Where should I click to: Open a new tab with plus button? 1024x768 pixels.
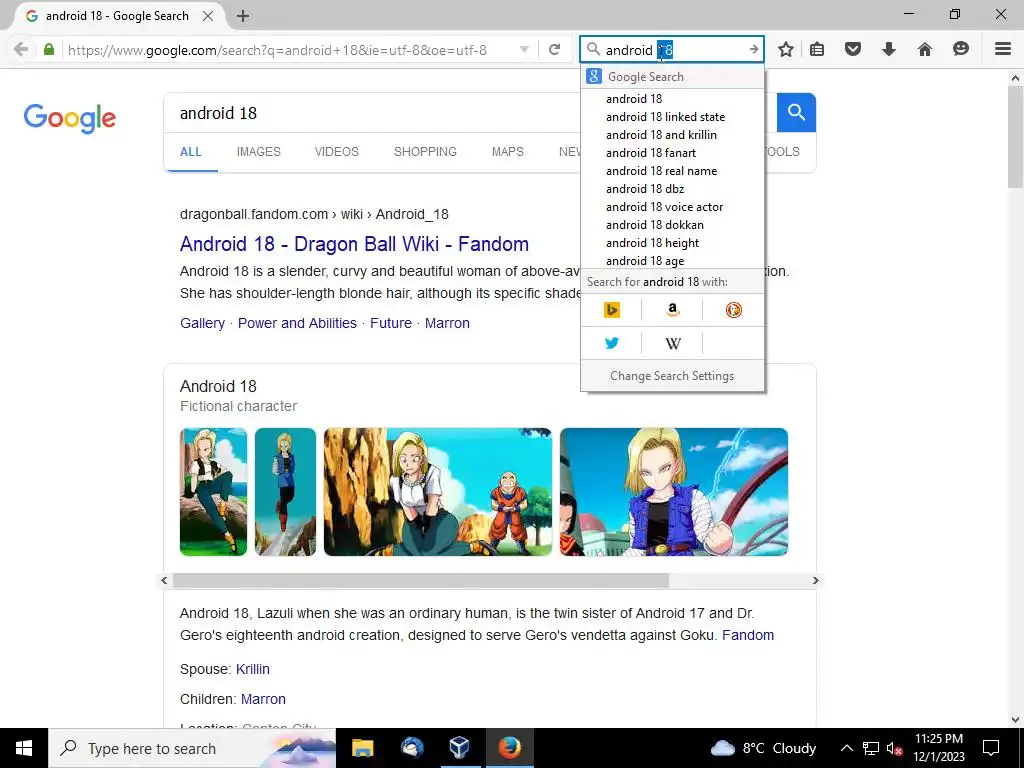pyautogui.click(x=243, y=16)
